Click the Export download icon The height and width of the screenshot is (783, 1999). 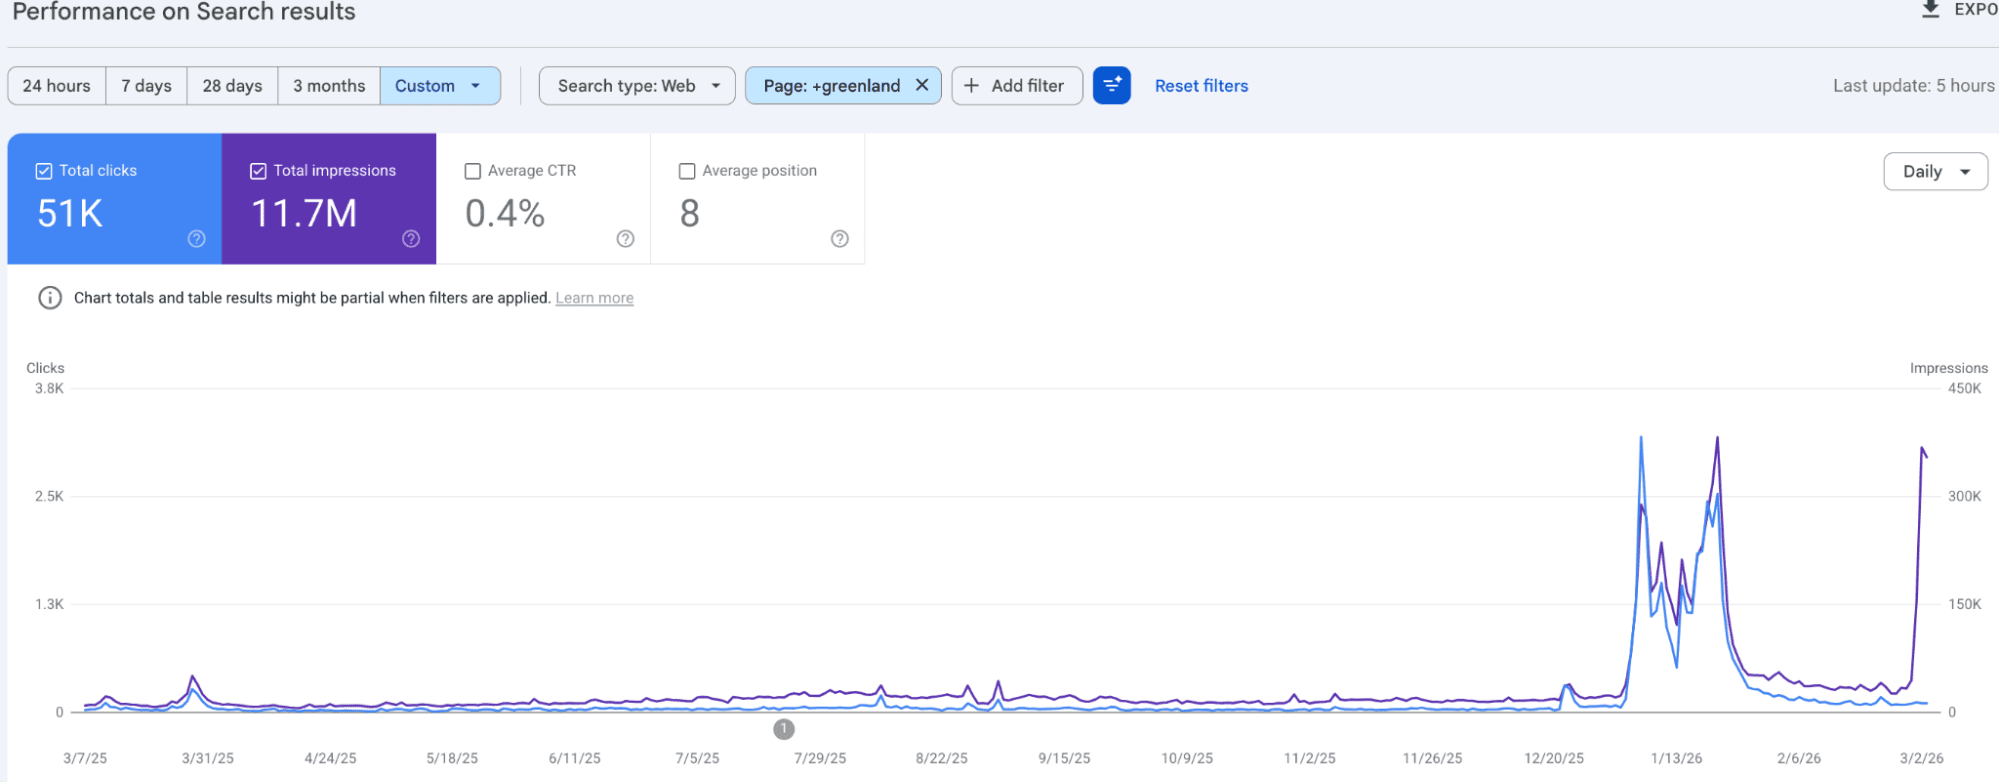coord(1930,10)
